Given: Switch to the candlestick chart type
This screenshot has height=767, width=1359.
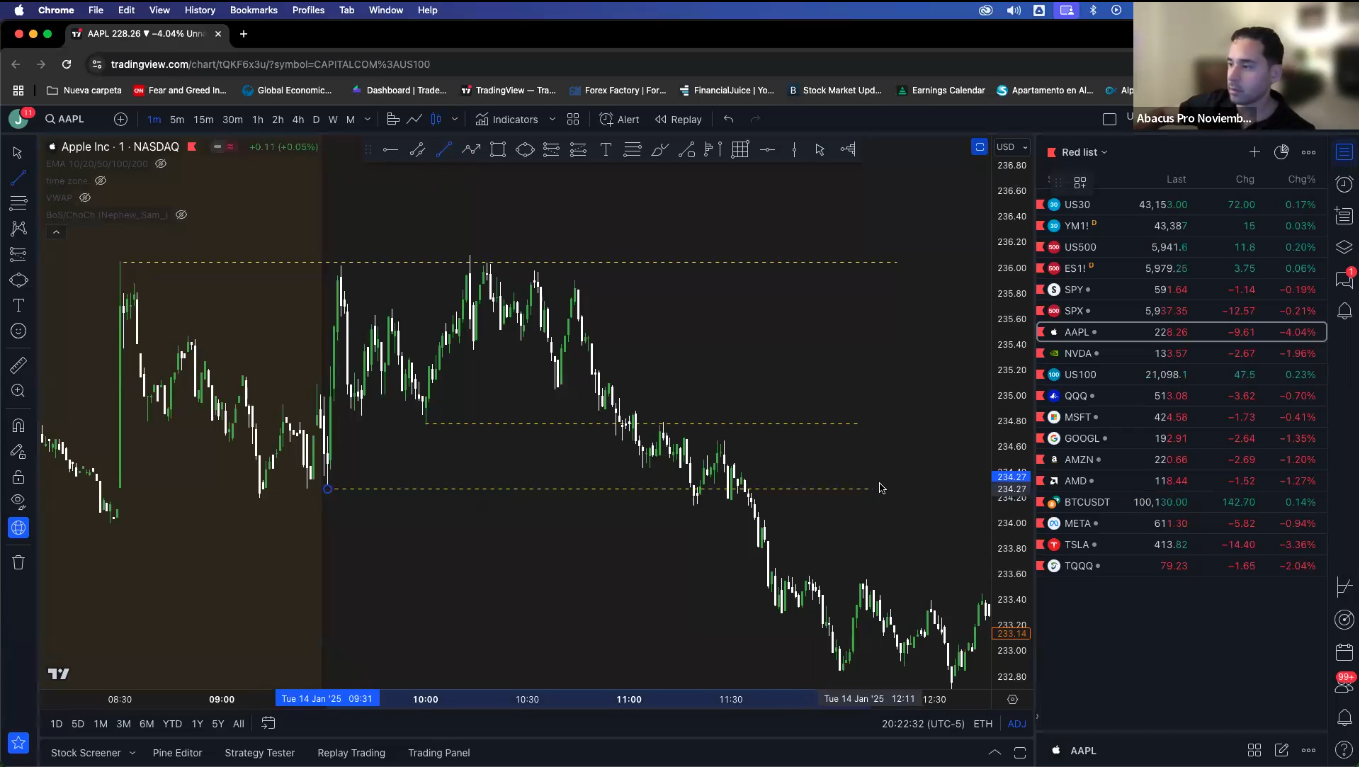Looking at the screenshot, I should [x=436, y=119].
